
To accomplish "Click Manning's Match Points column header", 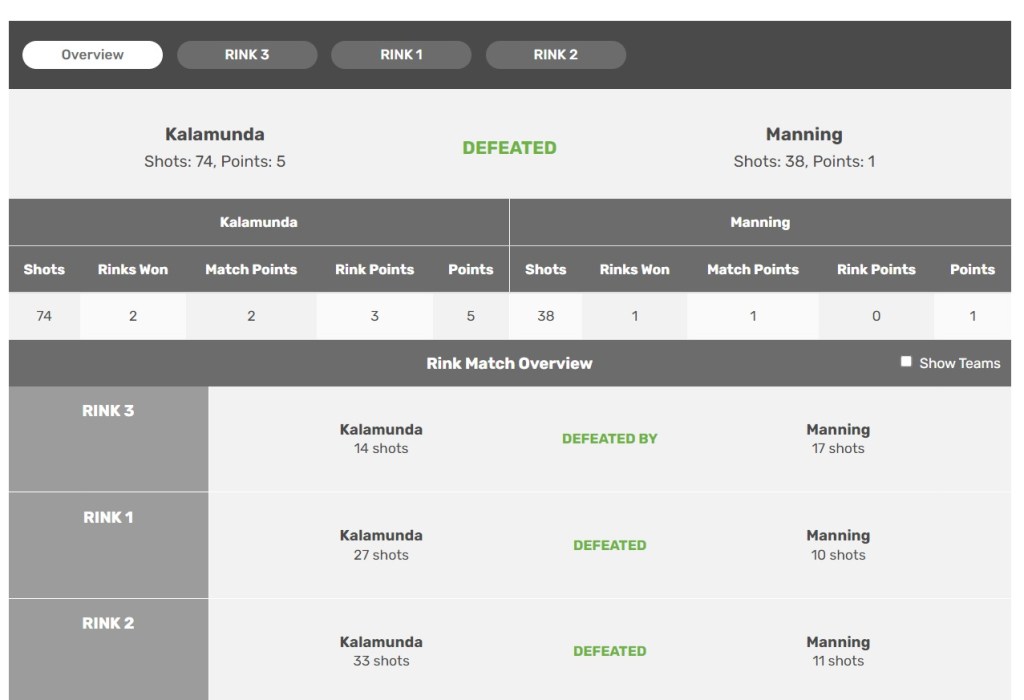I will pos(753,269).
